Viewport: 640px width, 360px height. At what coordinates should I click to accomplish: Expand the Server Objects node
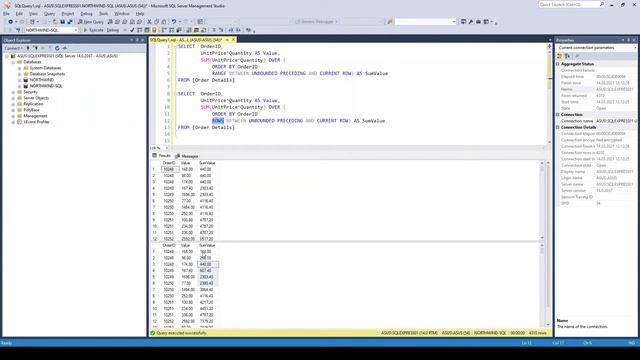pyautogui.click(x=13, y=98)
